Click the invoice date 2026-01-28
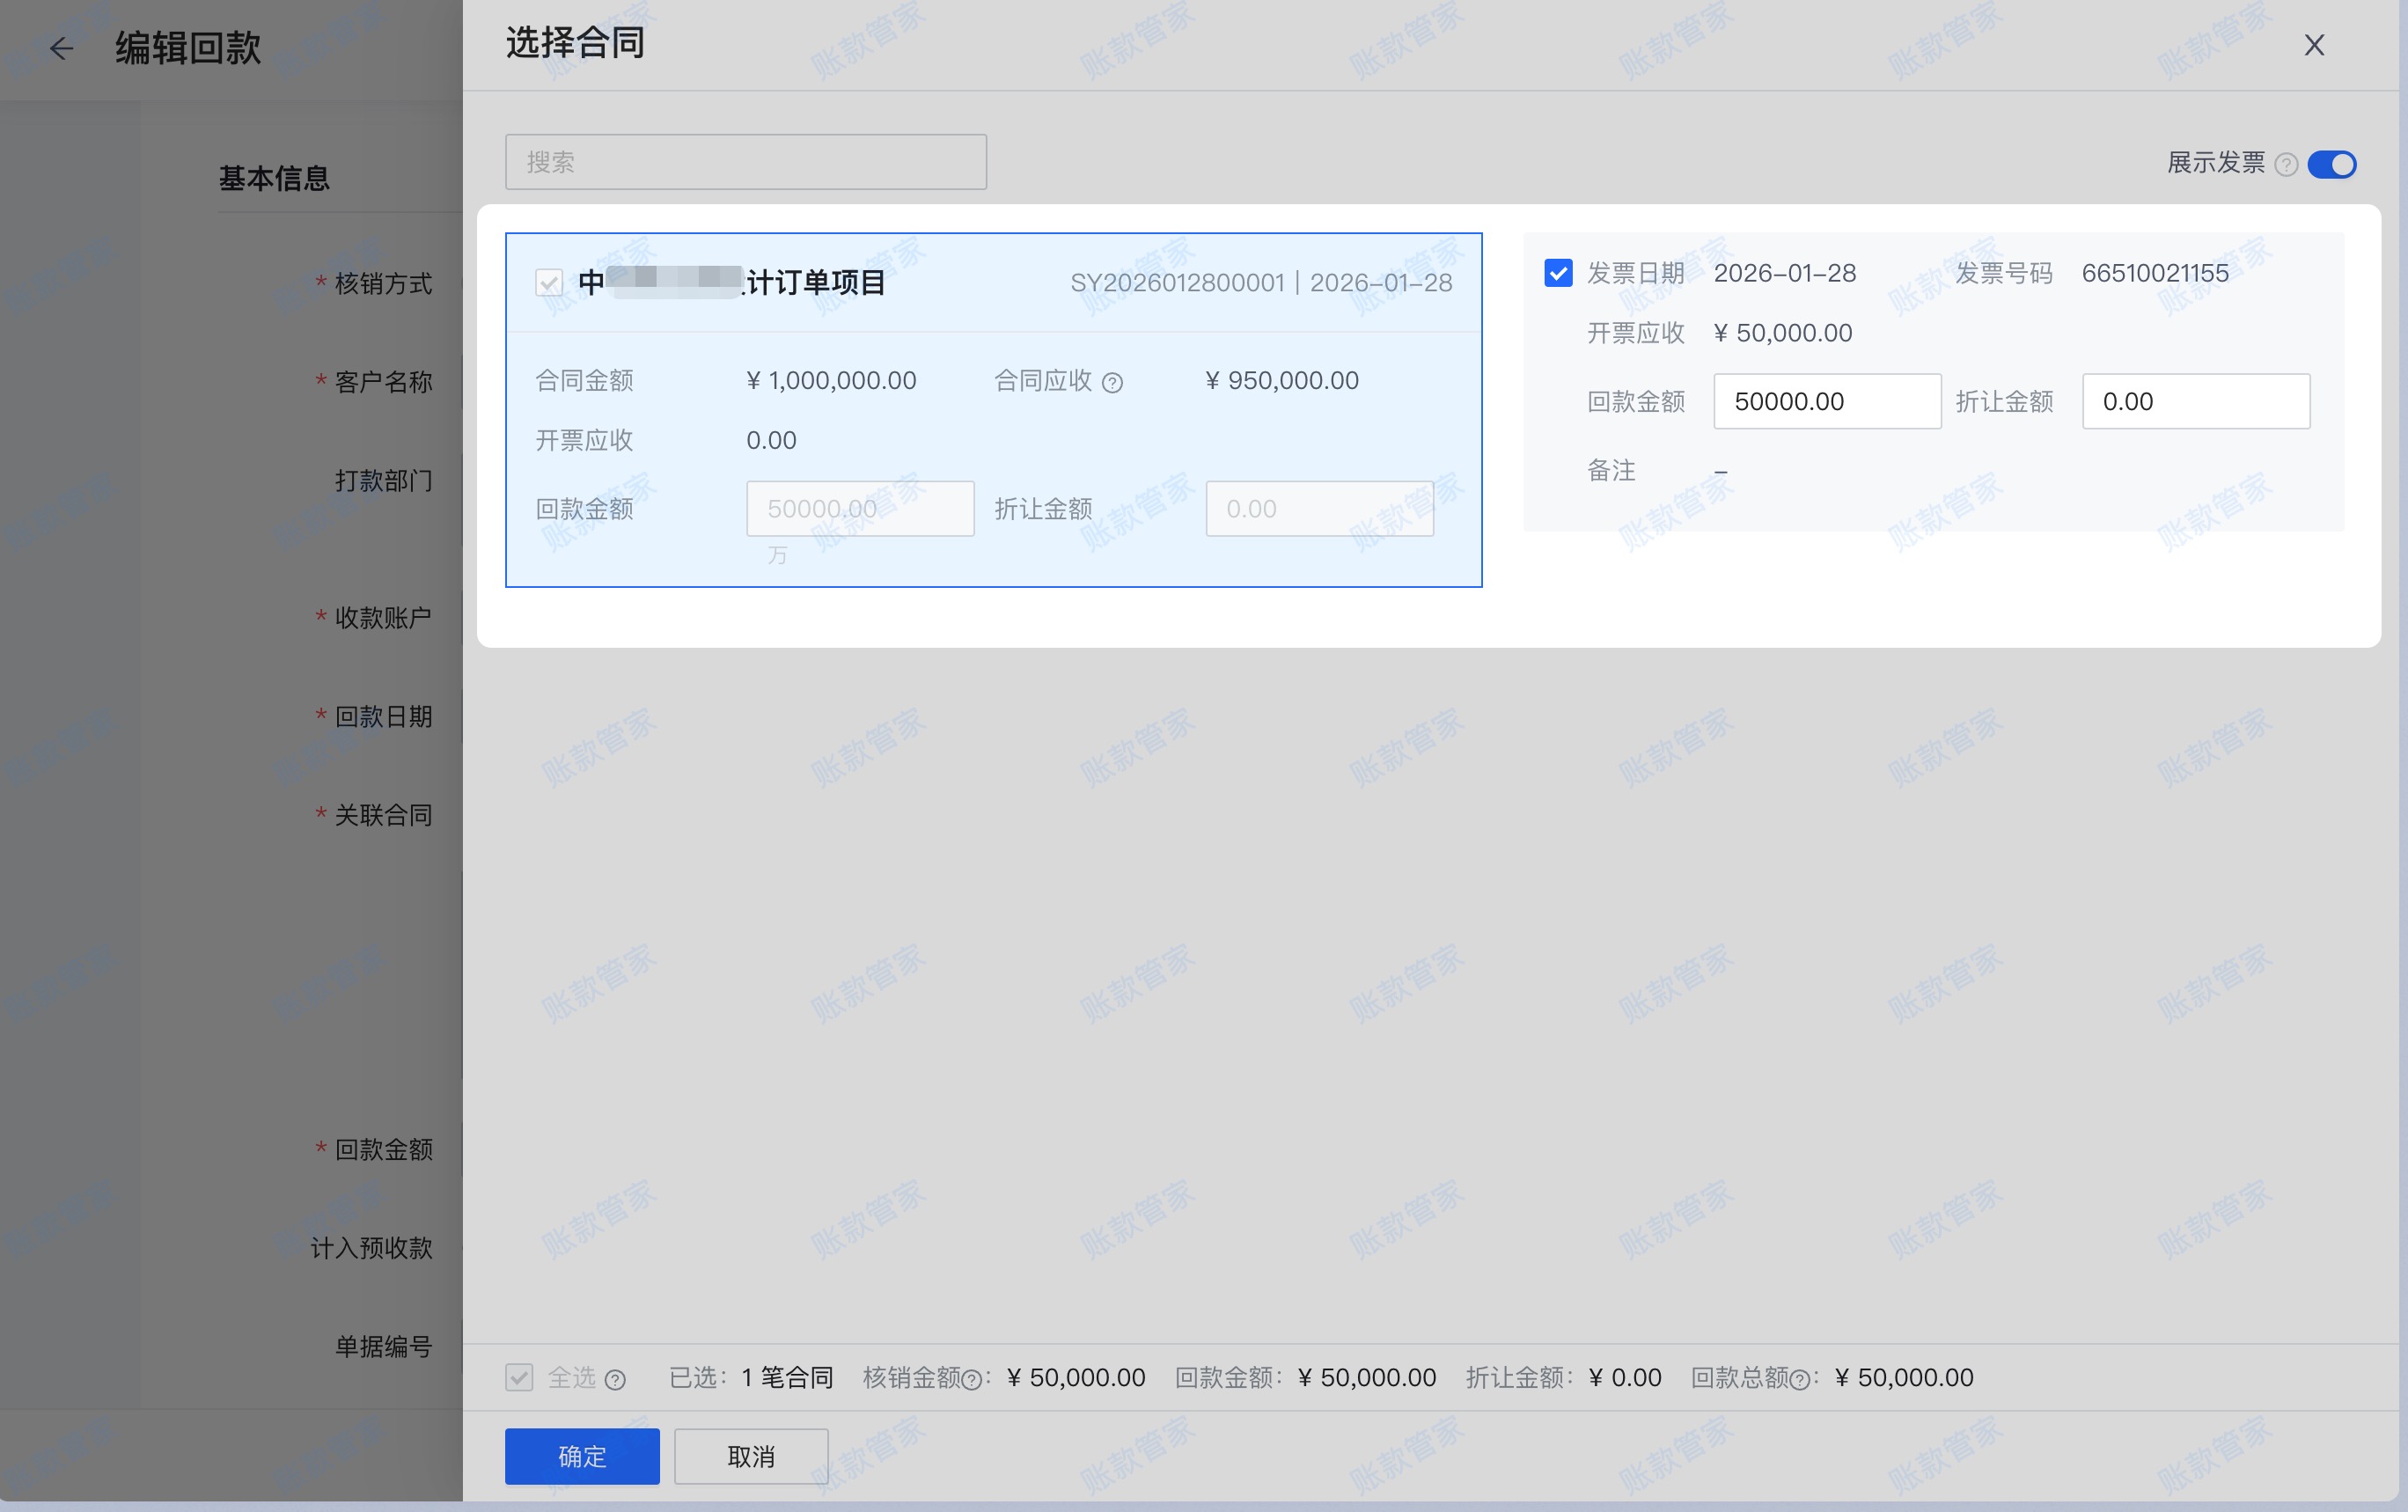This screenshot has width=2408, height=1512. [x=1785, y=273]
